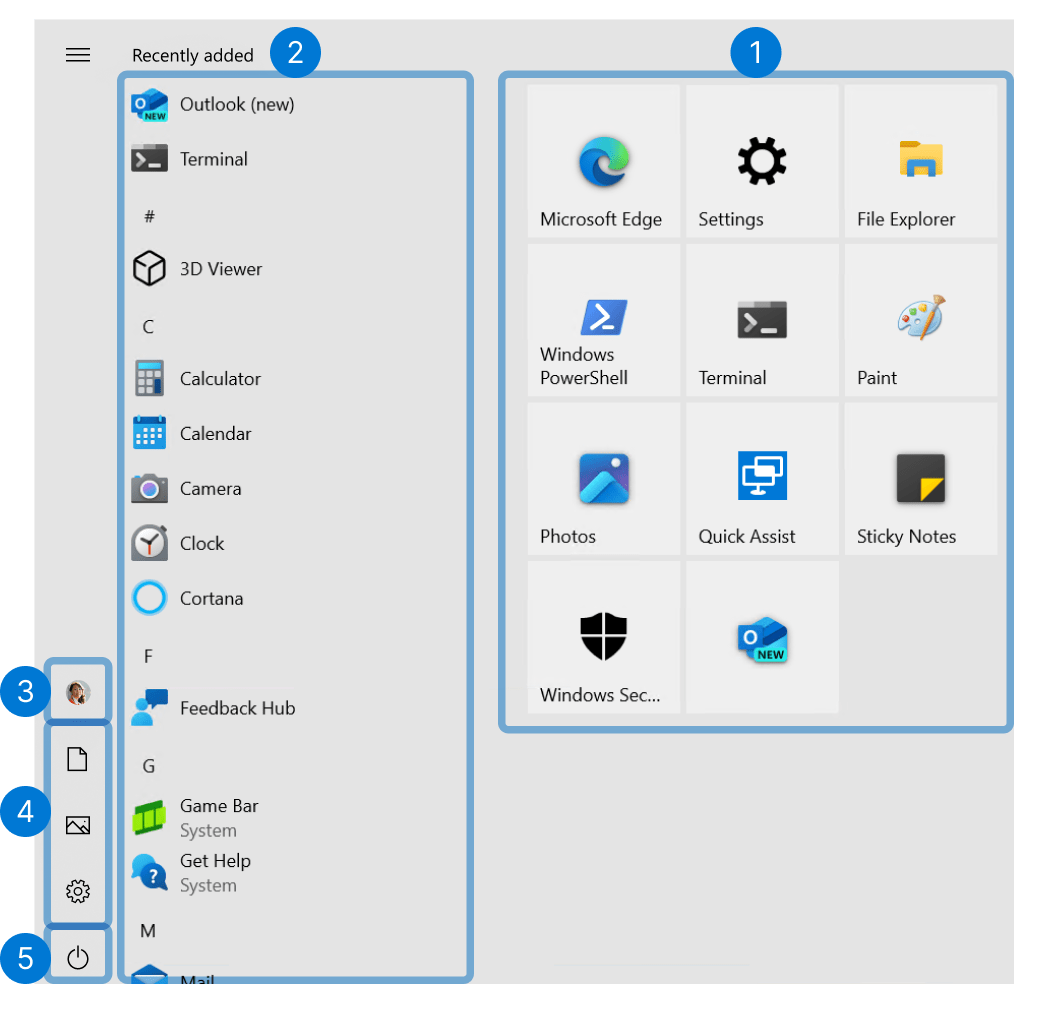Open Camera app
The image size is (1038, 1010).
click(x=295, y=488)
